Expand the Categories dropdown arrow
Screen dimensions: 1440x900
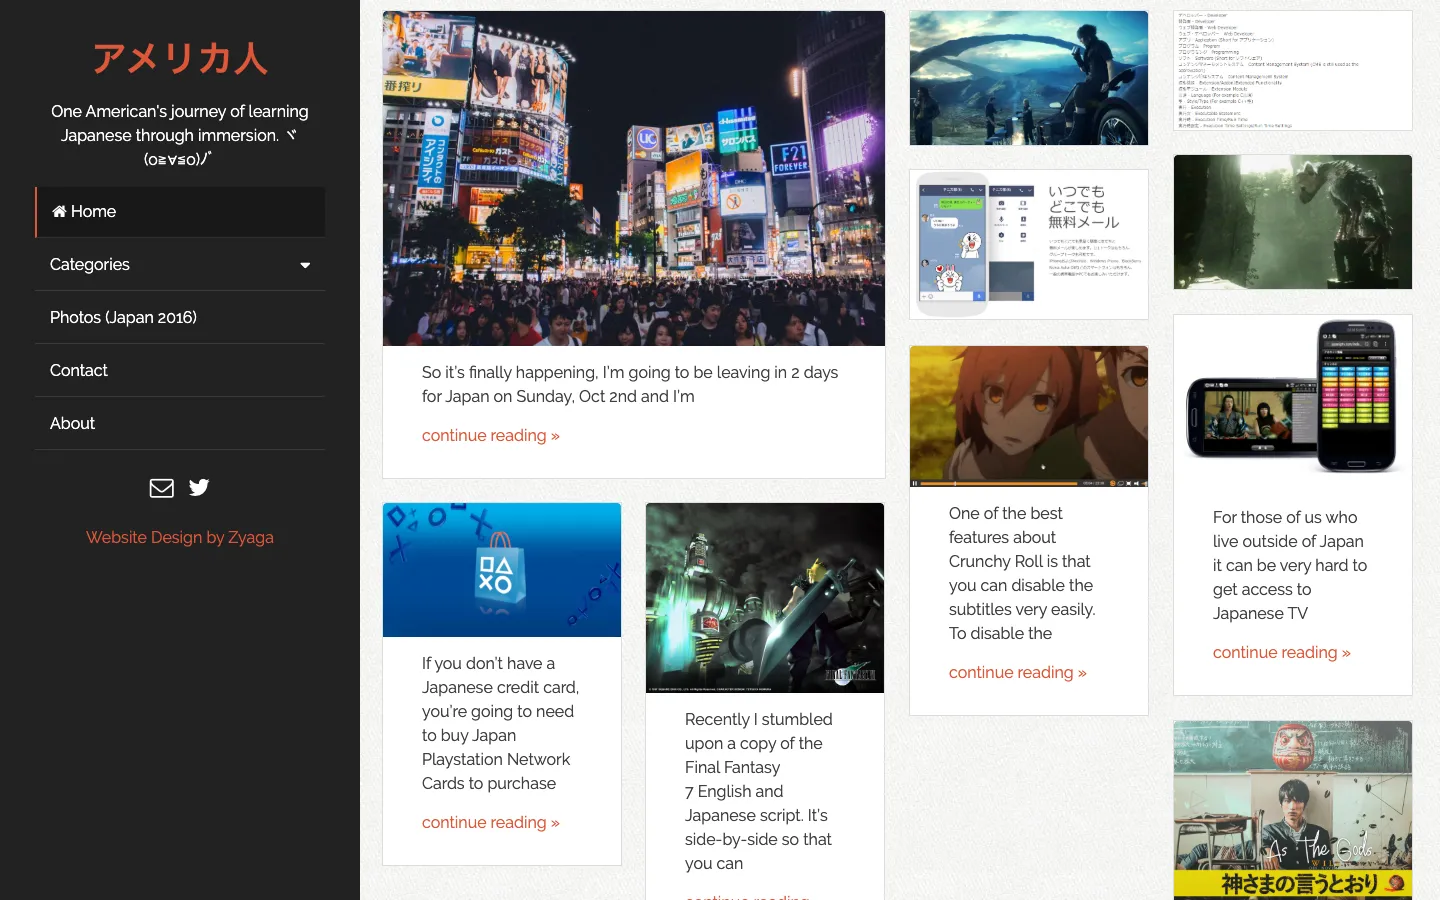pos(305,265)
